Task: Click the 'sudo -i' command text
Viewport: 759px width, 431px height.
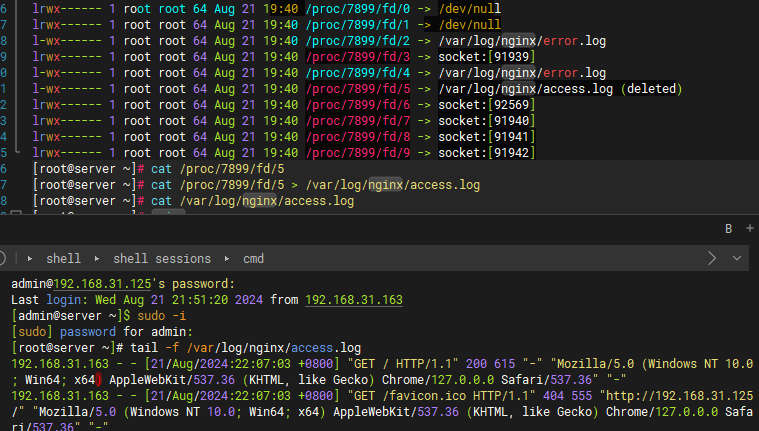Action: (162, 316)
